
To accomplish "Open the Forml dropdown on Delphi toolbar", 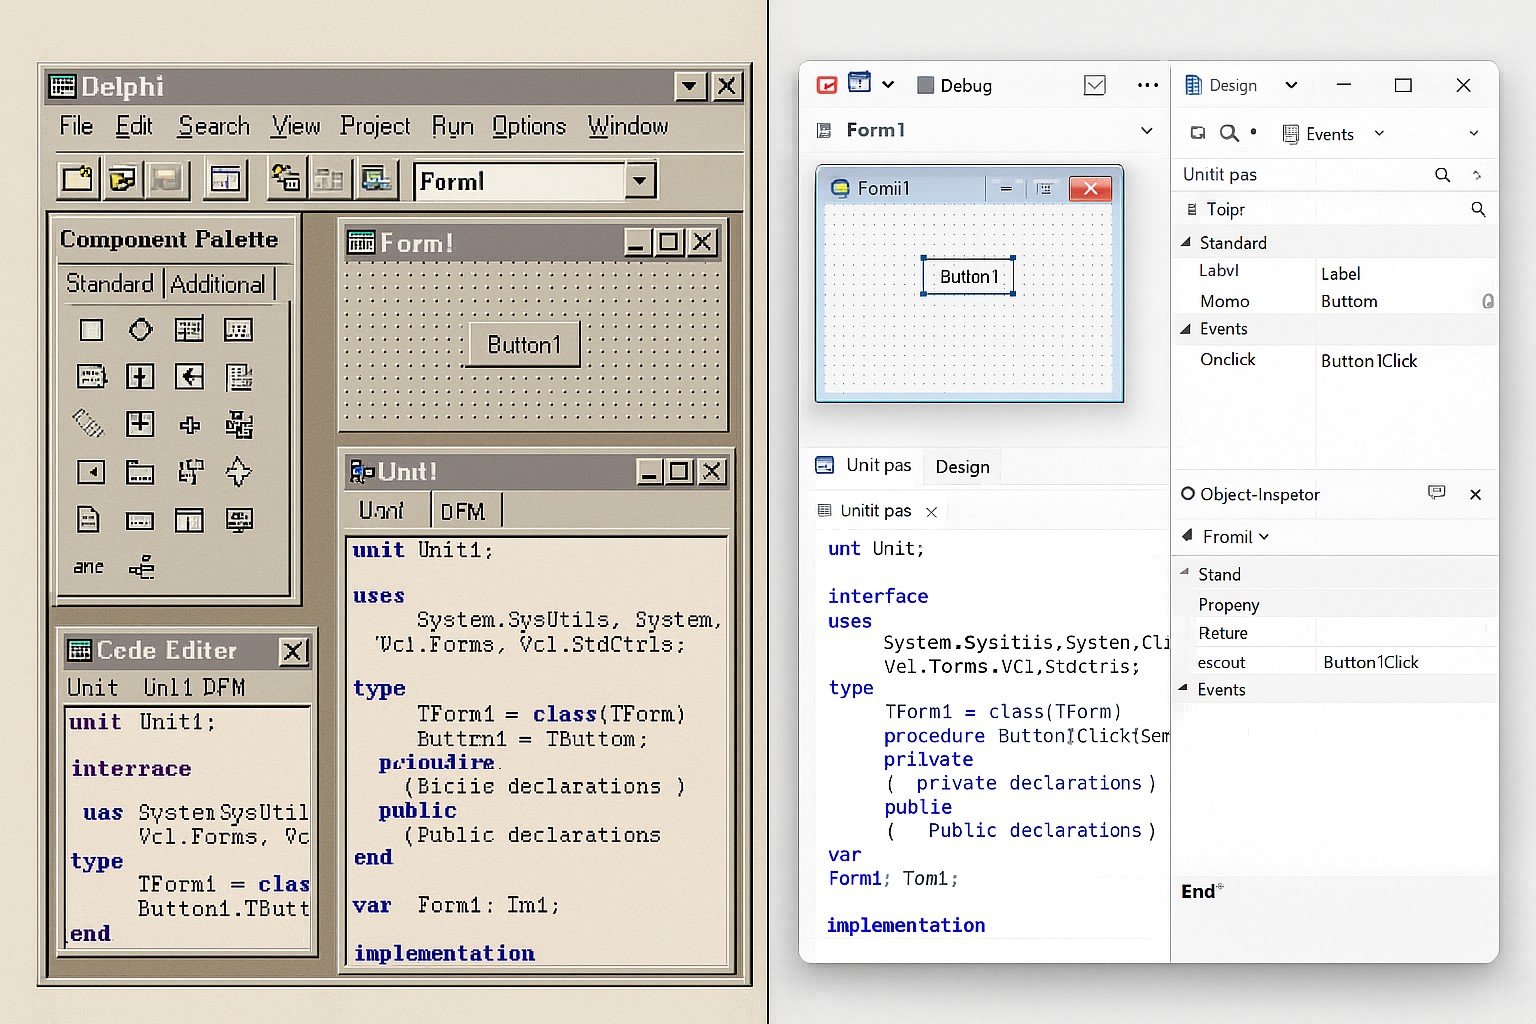I will [x=638, y=181].
